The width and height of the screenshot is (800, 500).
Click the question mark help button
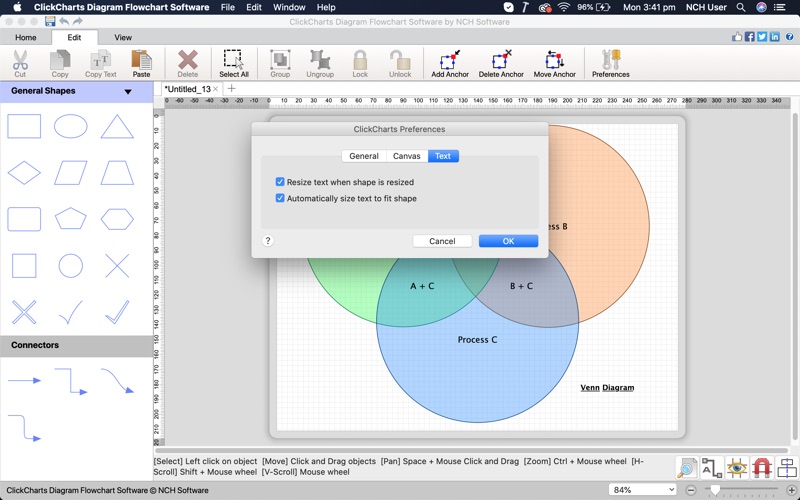point(268,241)
